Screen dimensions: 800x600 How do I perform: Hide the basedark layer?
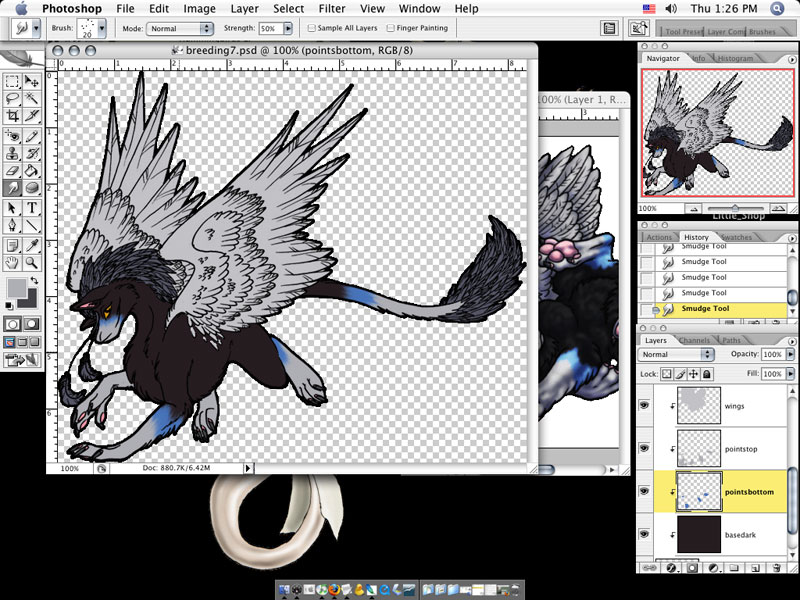(x=644, y=534)
